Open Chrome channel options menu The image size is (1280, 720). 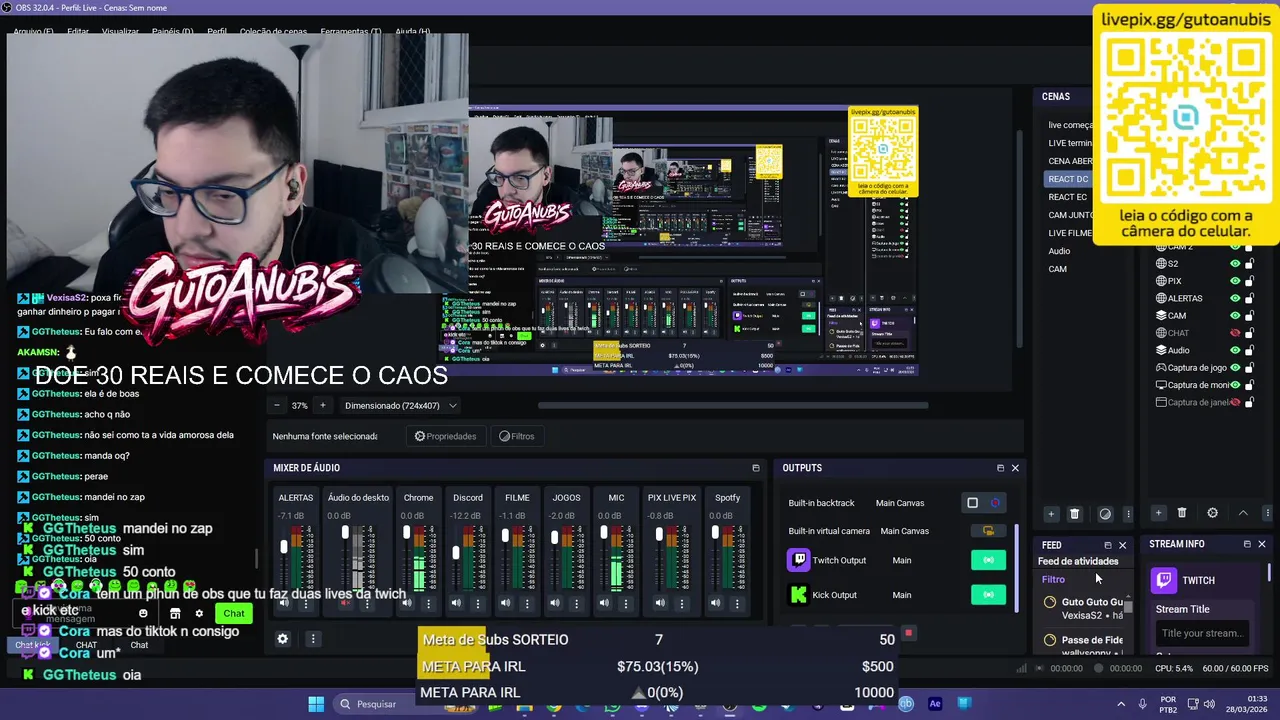pos(428,603)
